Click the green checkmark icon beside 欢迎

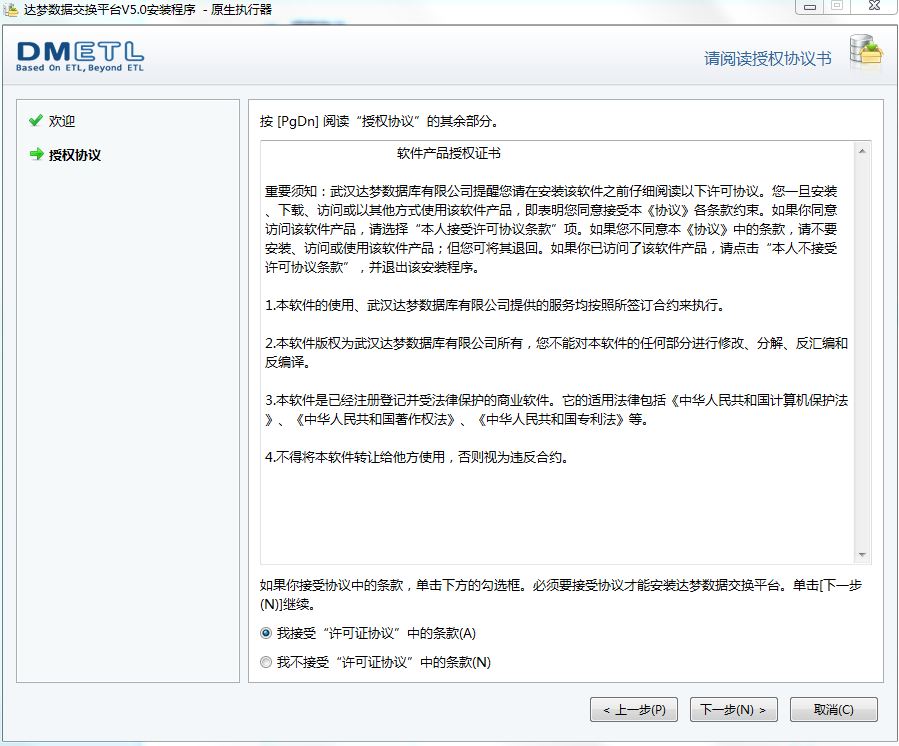[36, 120]
